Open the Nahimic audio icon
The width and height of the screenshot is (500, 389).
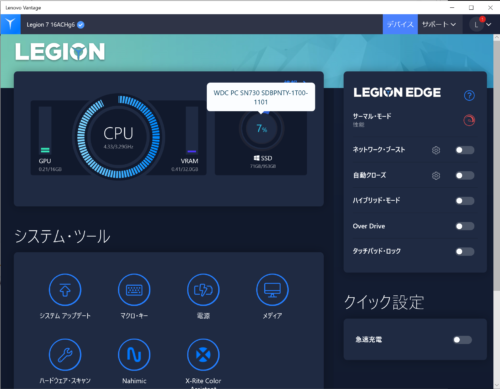click(x=134, y=355)
